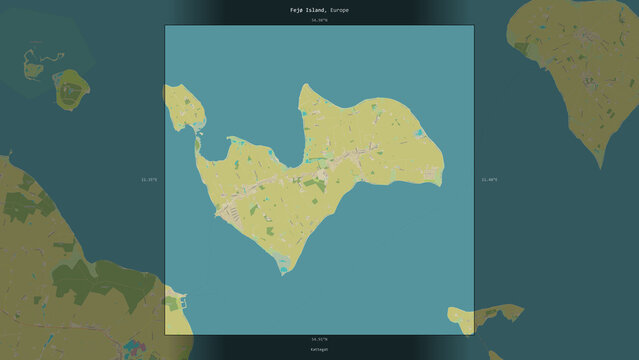Click the longitude label right of map frame
This screenshot has height=360, width=639.
coord(489,180)
